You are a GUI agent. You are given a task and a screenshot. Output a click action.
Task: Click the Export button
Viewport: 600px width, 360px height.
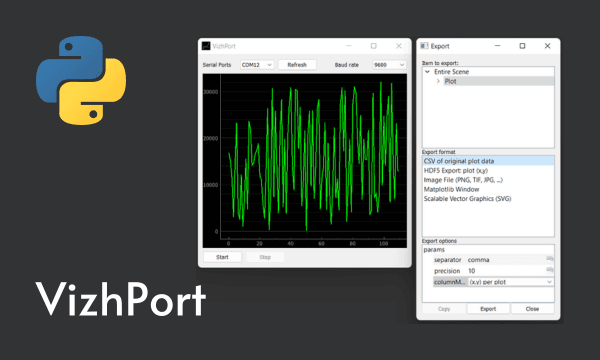coord(488,309)
